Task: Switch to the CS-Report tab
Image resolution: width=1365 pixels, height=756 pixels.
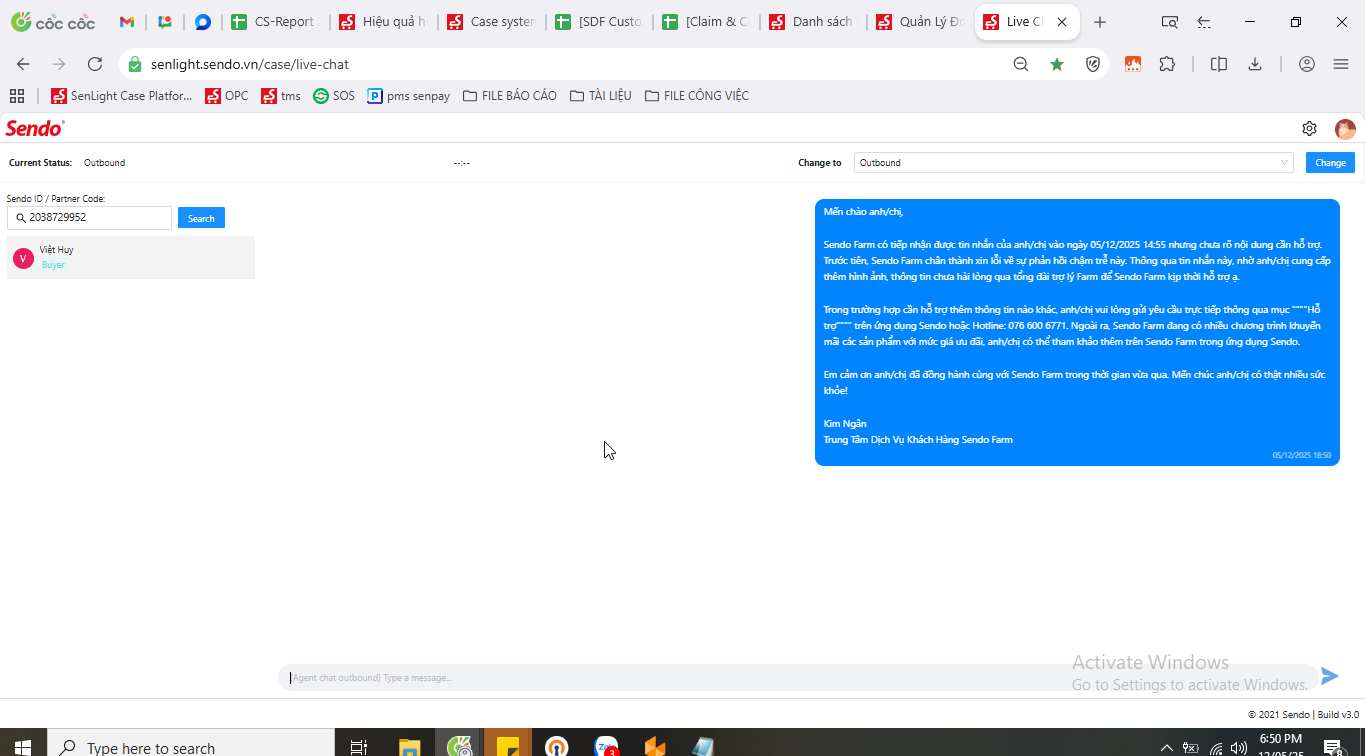Action: click(x=274, y=22)
